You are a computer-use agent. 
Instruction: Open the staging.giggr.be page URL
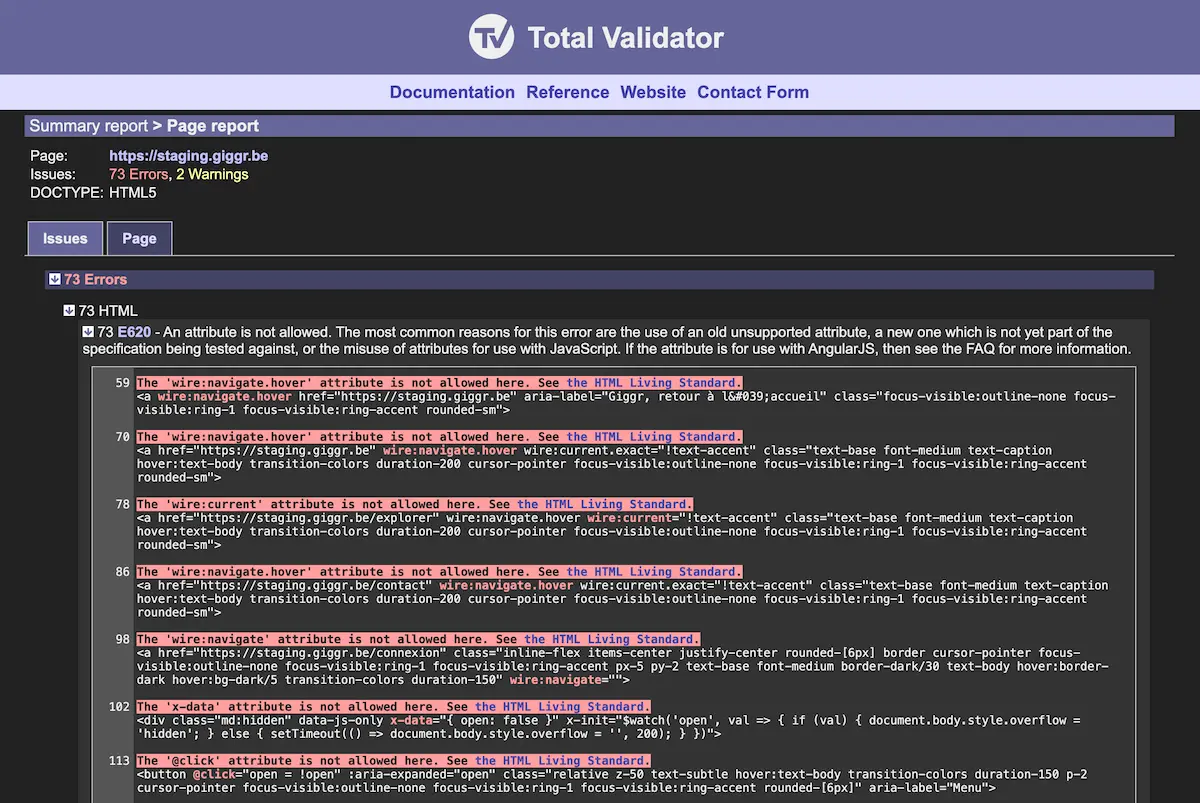coord(188,156)
